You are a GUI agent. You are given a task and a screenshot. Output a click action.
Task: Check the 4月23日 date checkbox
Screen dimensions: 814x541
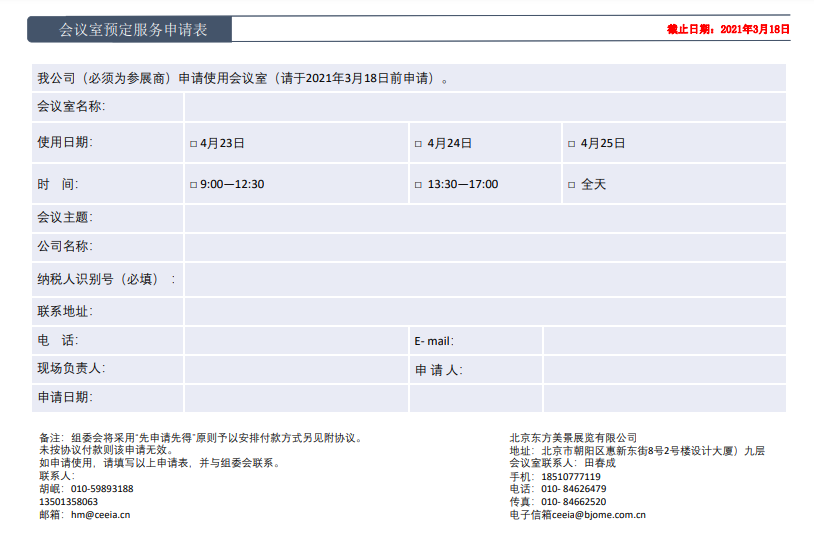pyautogui.click(x=193, y=144)
